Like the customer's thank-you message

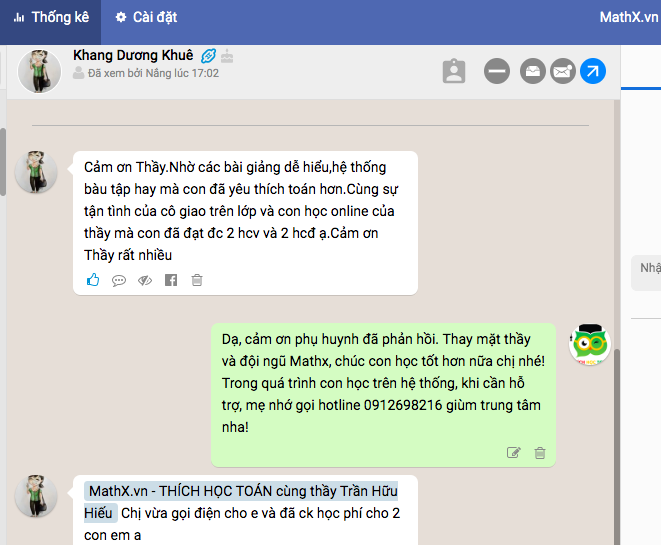93,280
